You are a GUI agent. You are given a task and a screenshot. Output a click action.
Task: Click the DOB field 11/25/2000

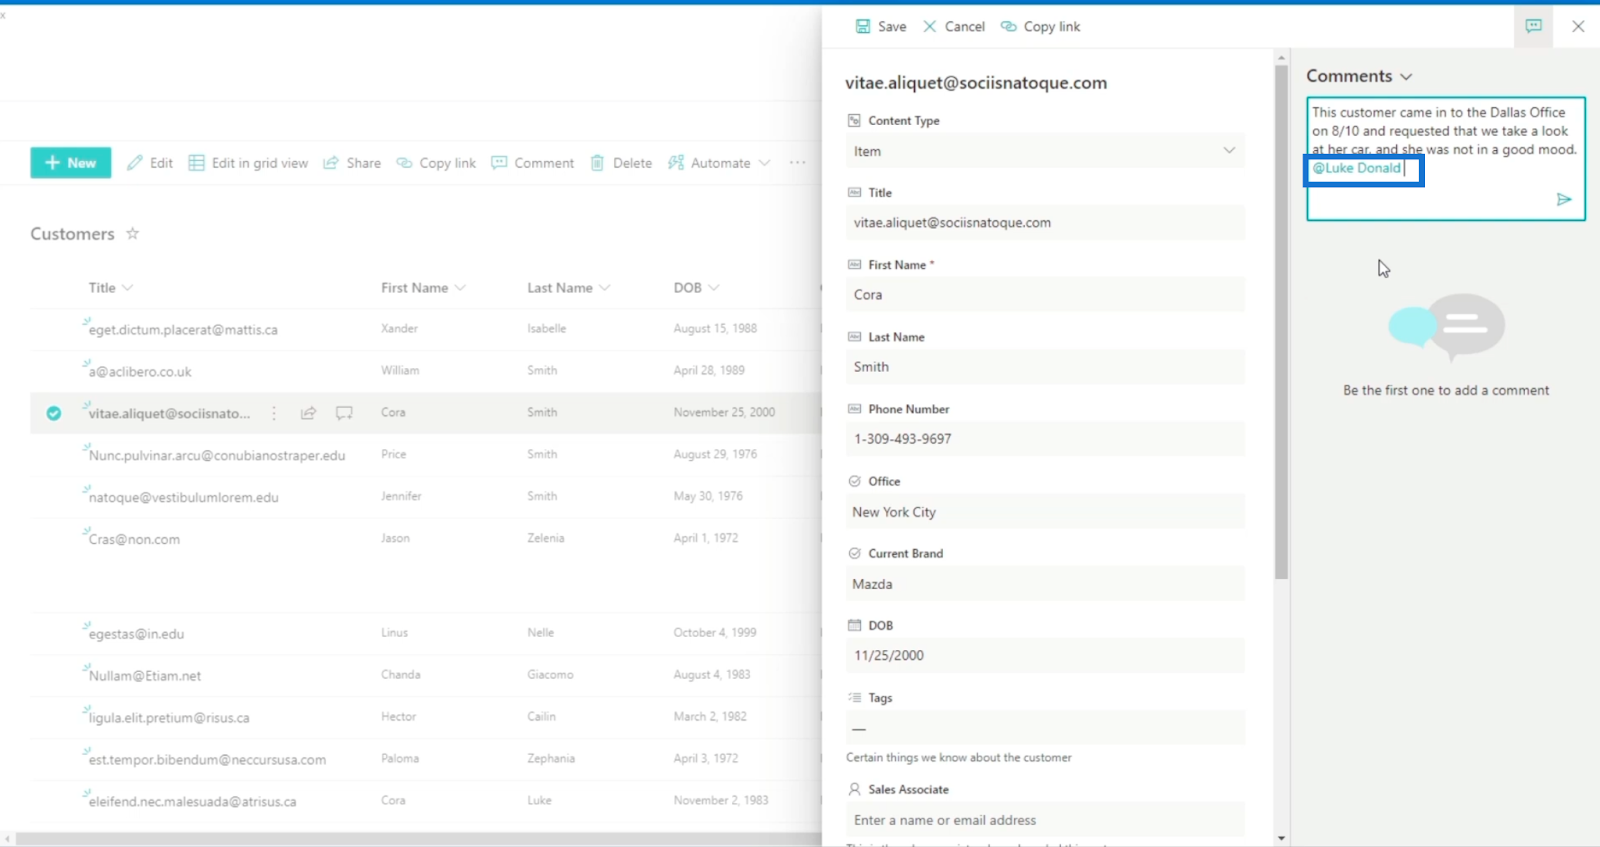point(1045,656)
